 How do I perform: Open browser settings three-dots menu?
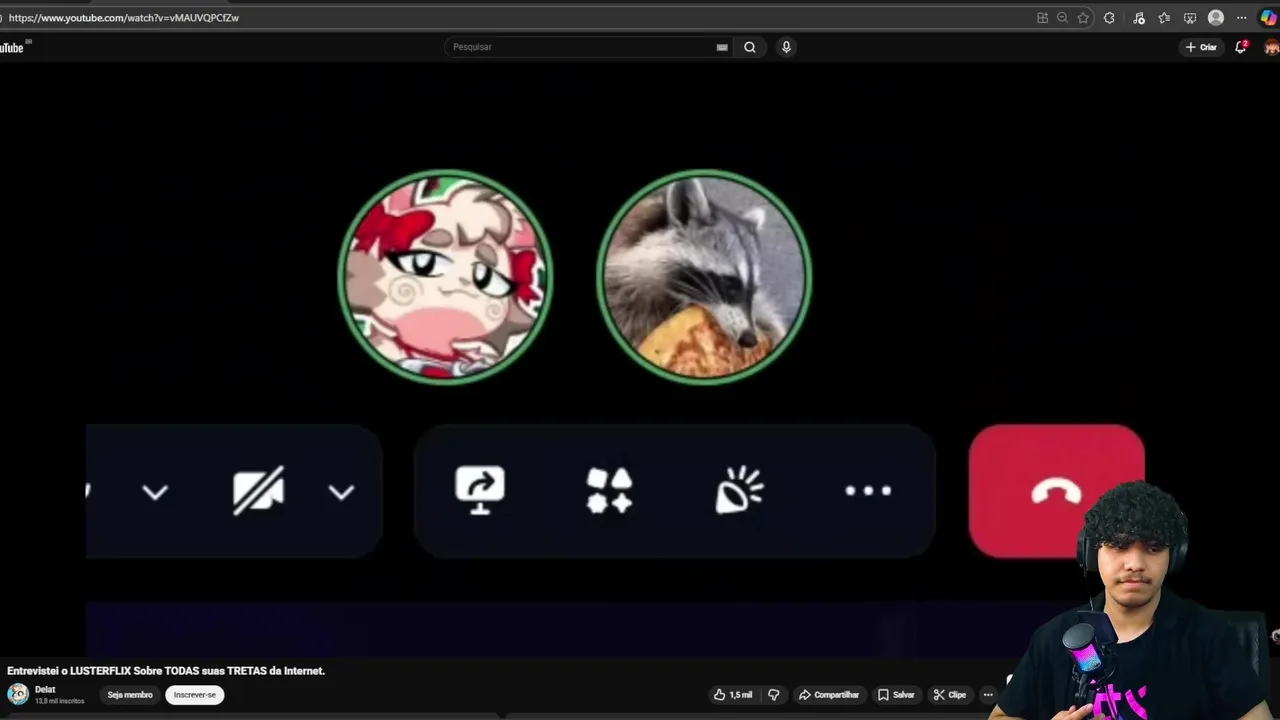coord(1242,18)
